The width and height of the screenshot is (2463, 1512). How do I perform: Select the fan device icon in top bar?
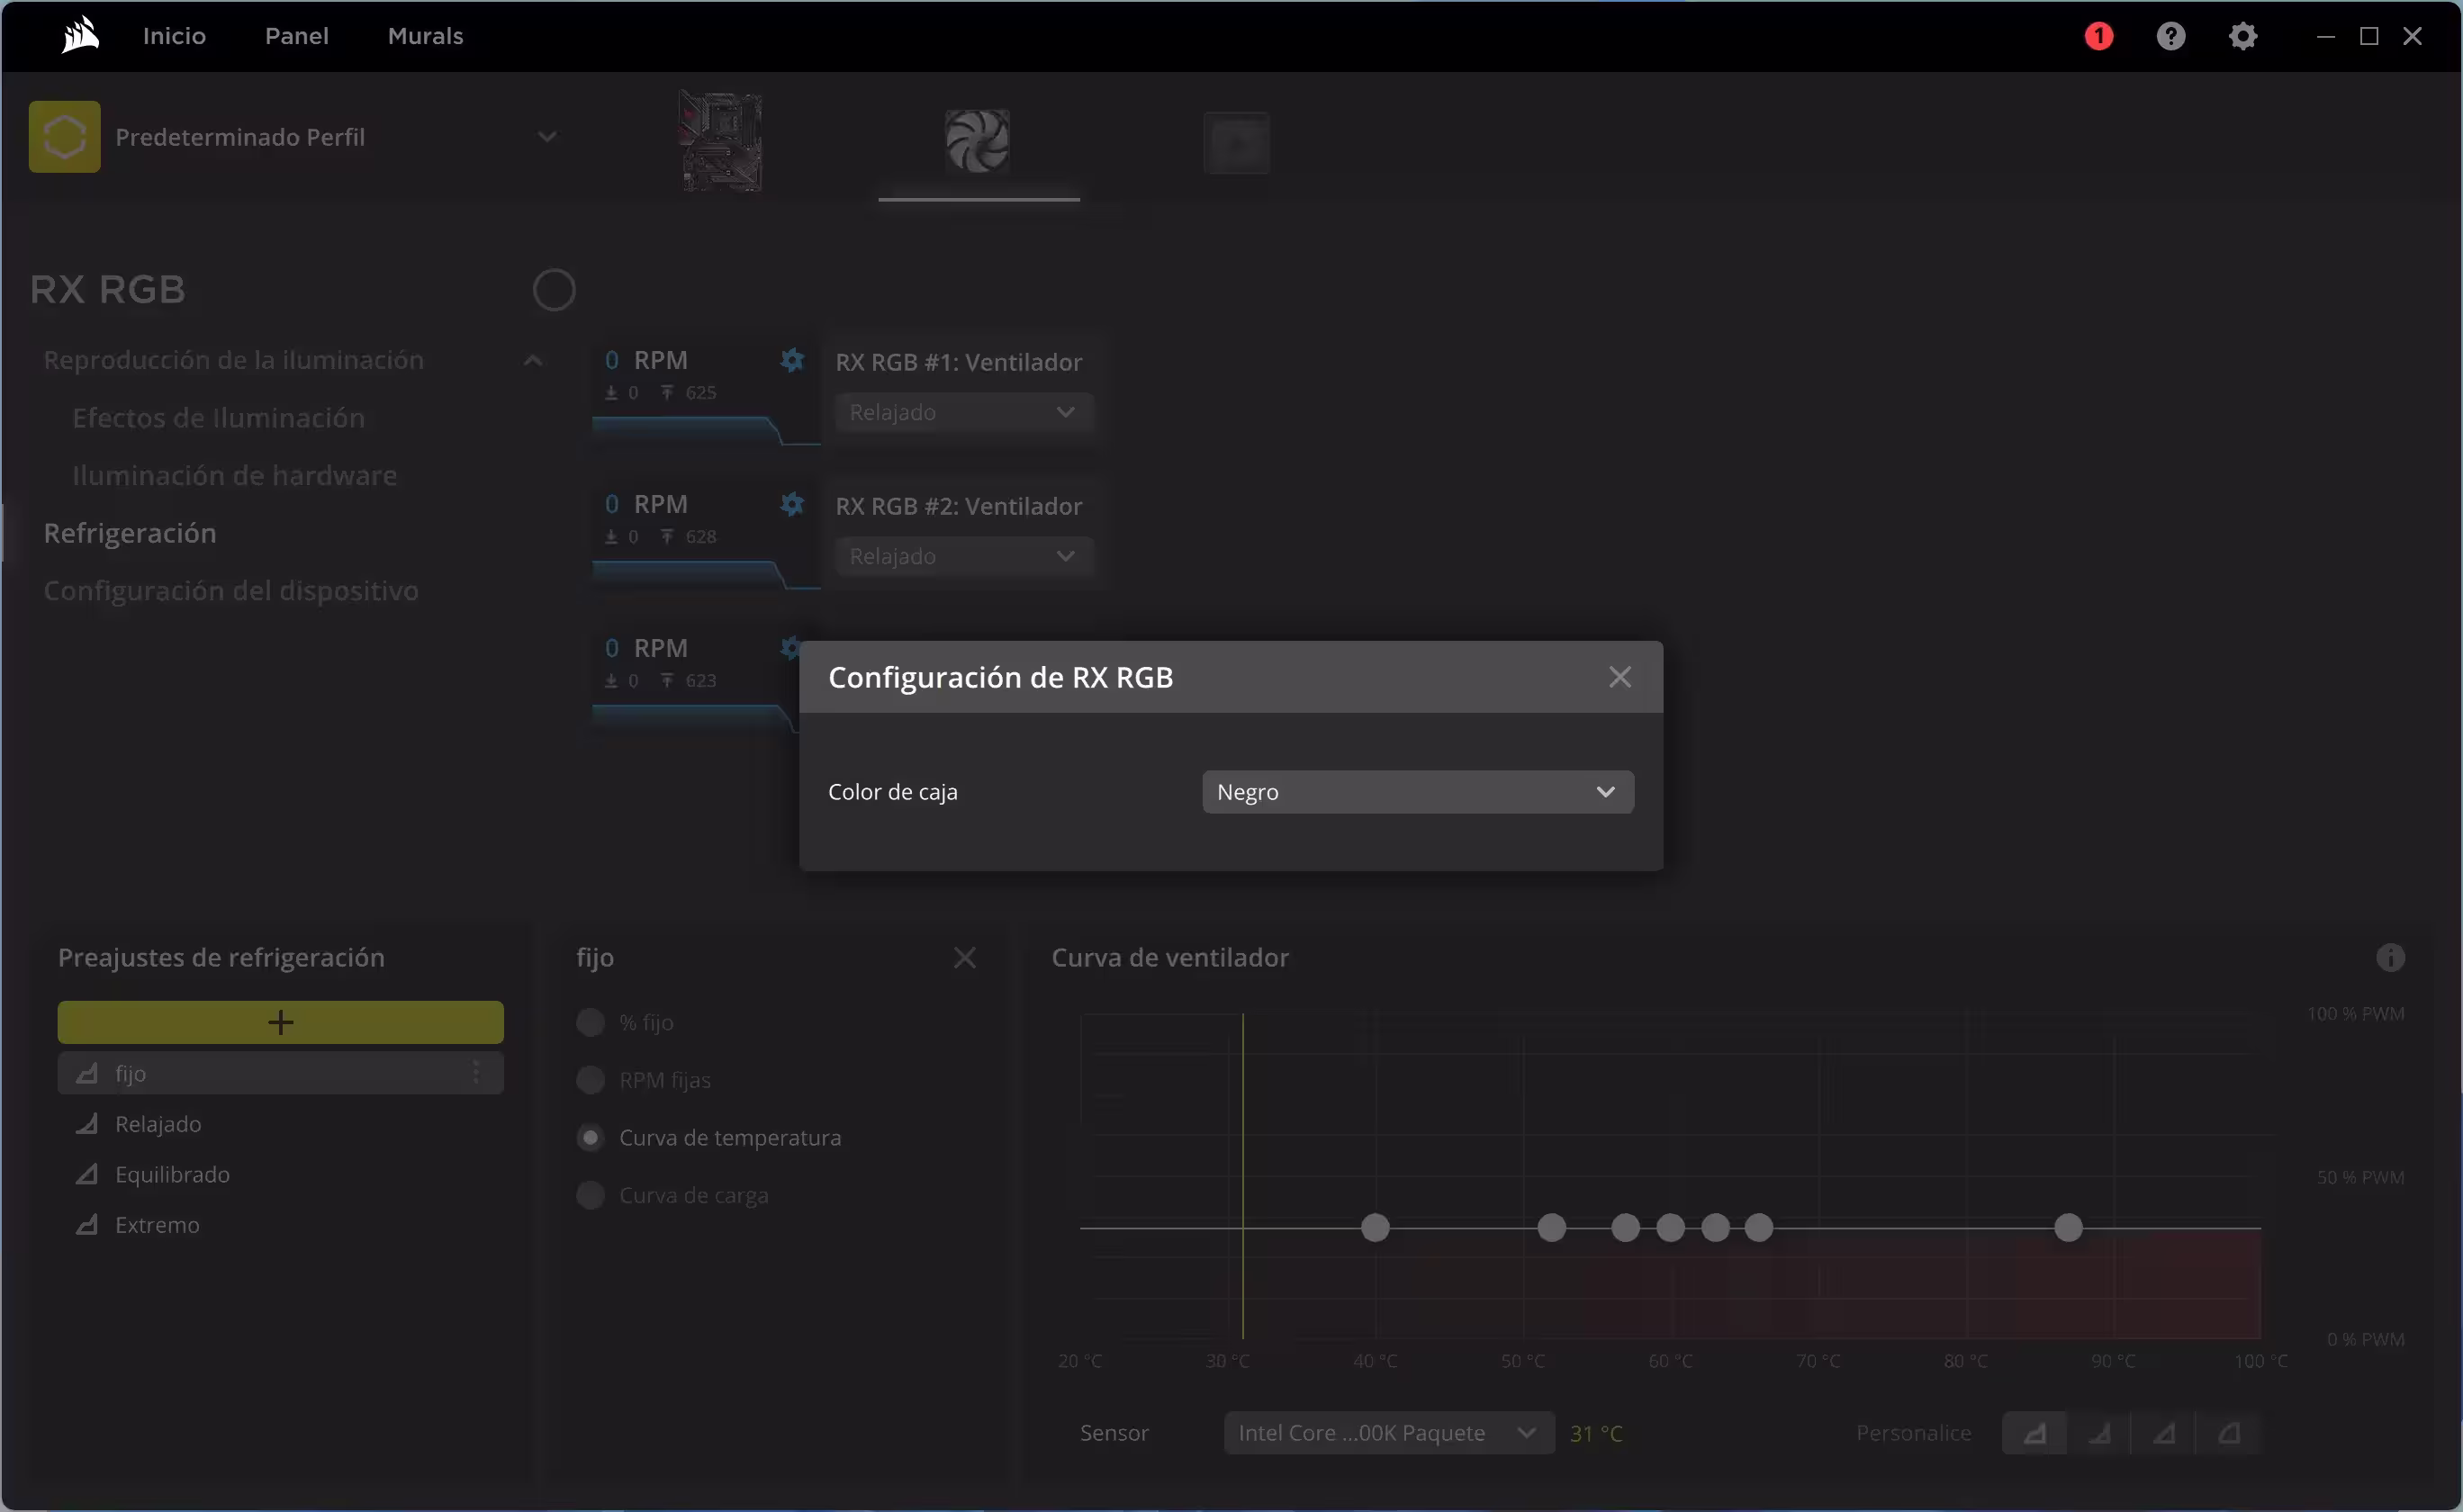tap(977, 141)
